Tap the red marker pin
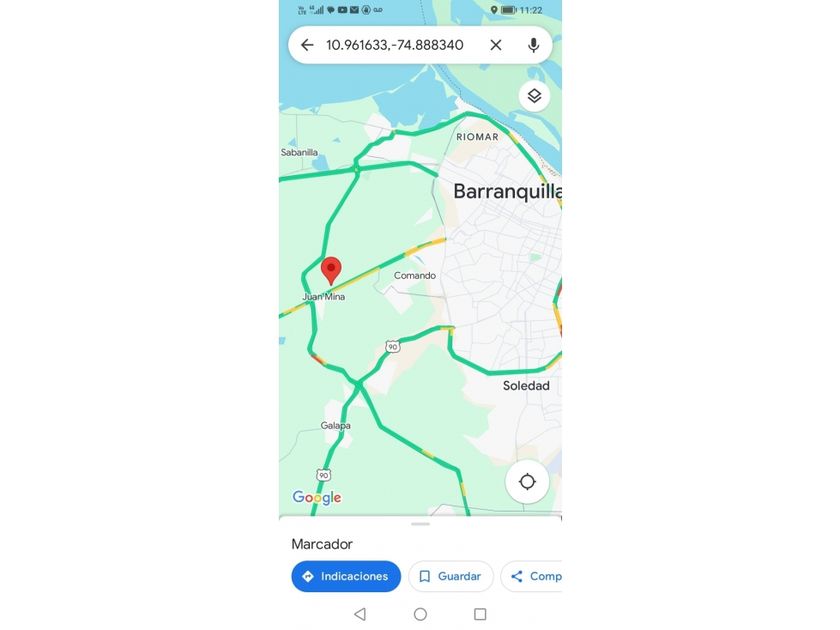The height and width of the screenshot is (630, 840). tap(331, 271)
